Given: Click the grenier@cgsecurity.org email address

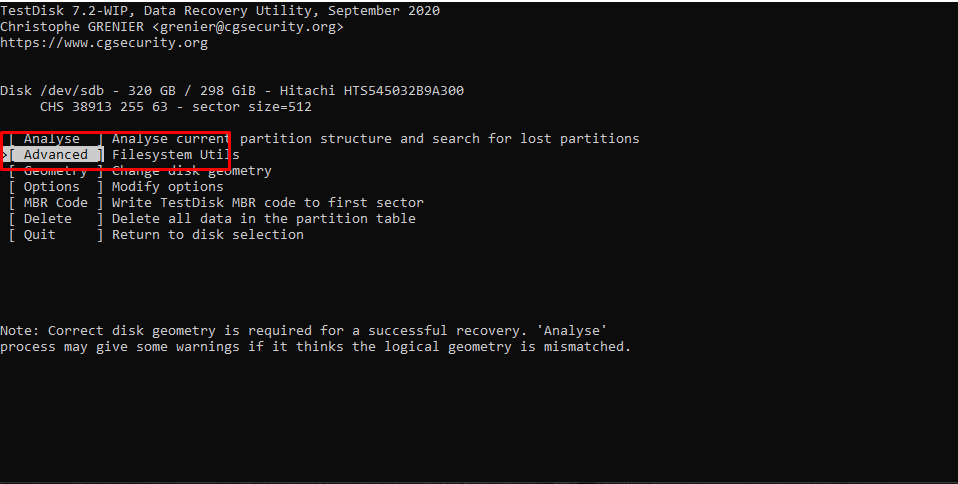Looking at the screenshot, I should 247,27.
